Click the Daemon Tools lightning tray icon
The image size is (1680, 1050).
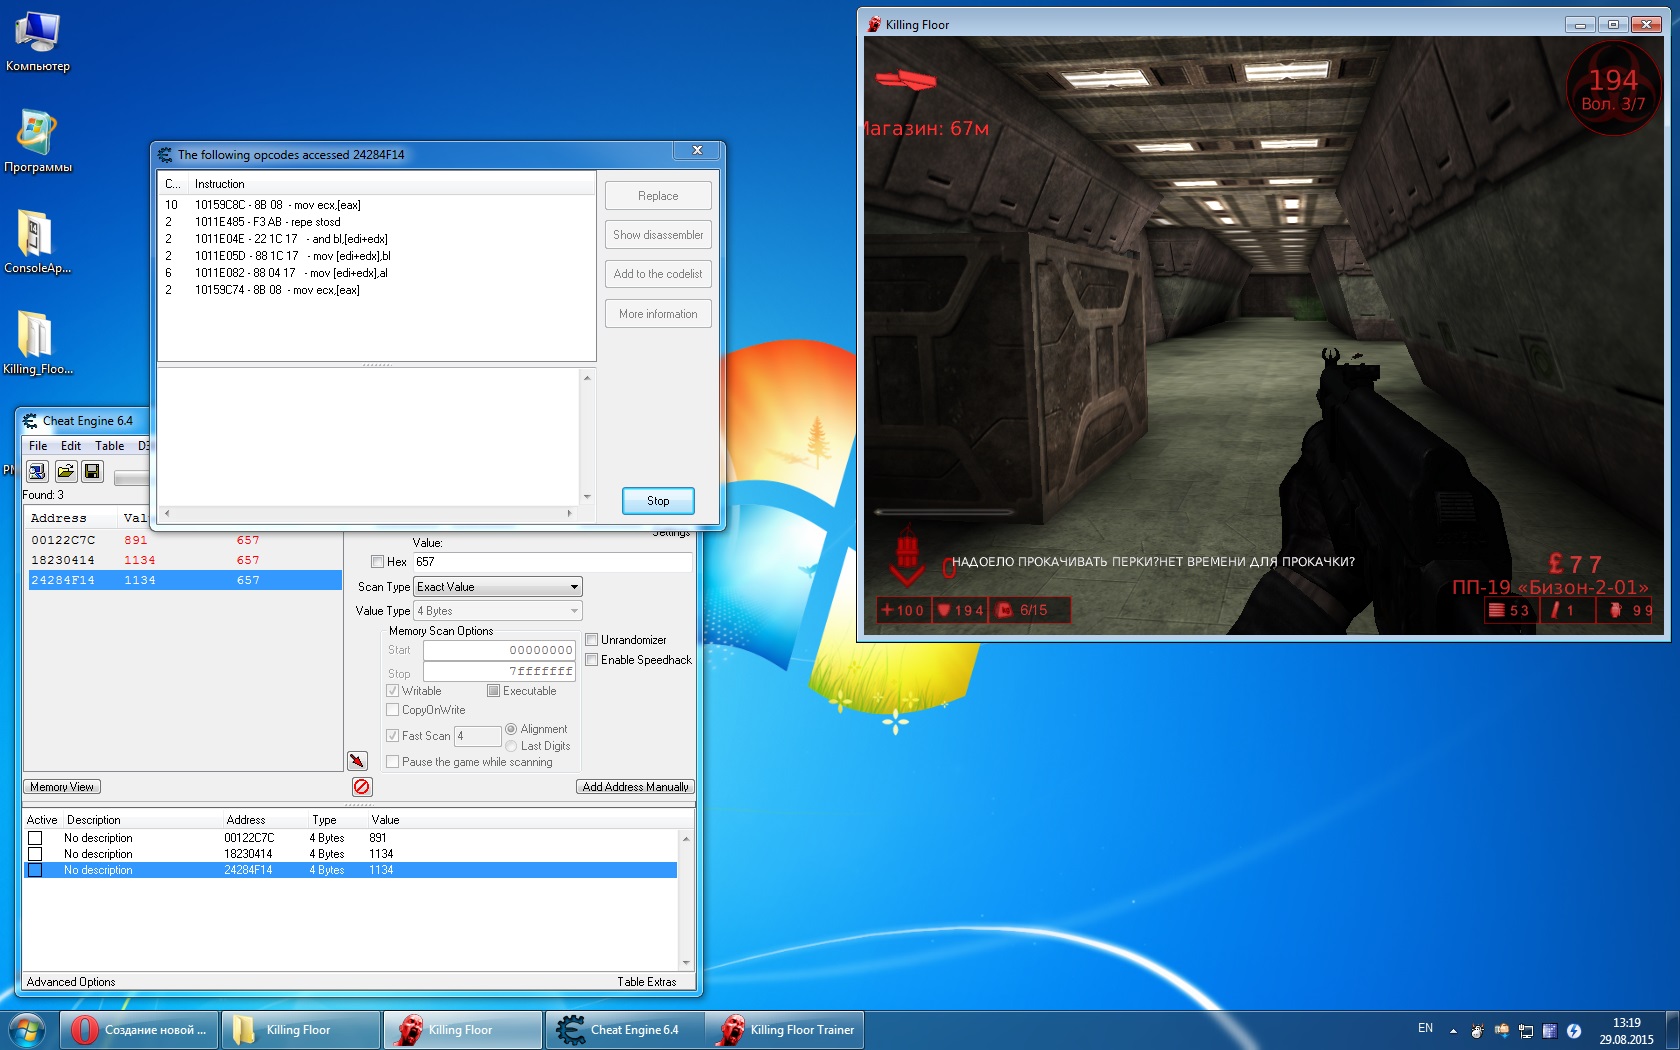(1574, 1030)
